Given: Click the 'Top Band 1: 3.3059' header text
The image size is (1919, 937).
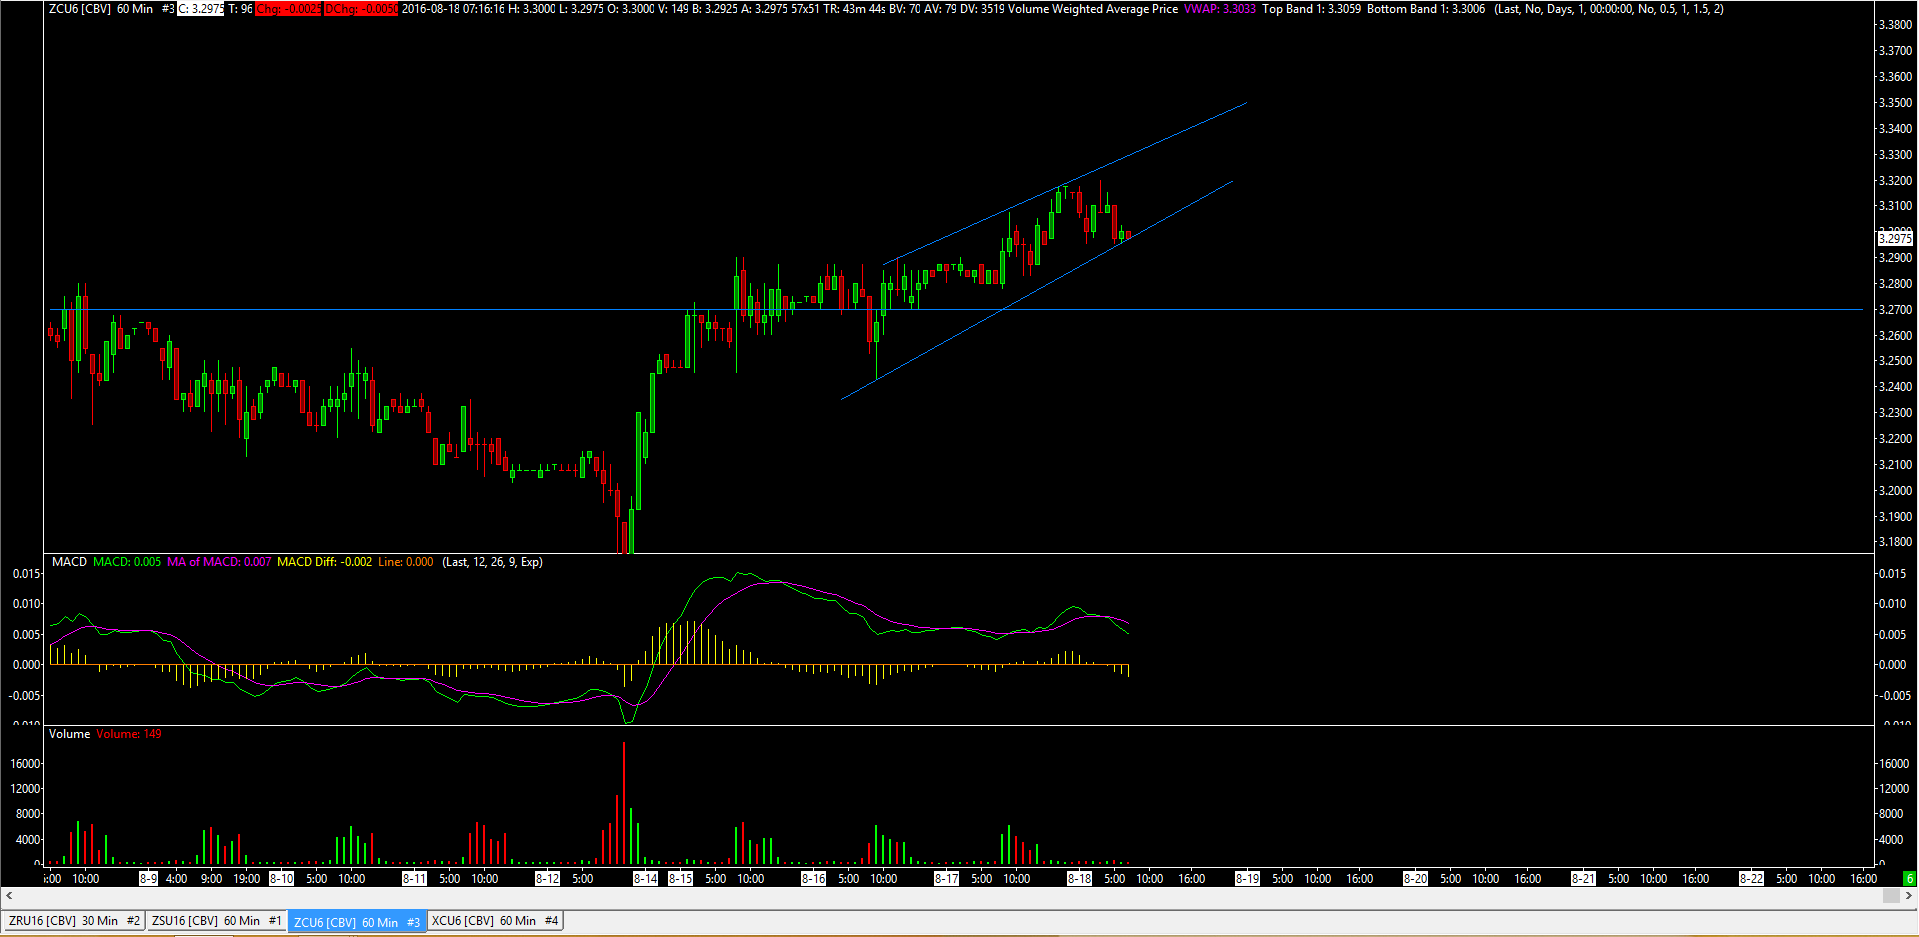Looking at the screenshot, I should click(x=1311, y=9).
